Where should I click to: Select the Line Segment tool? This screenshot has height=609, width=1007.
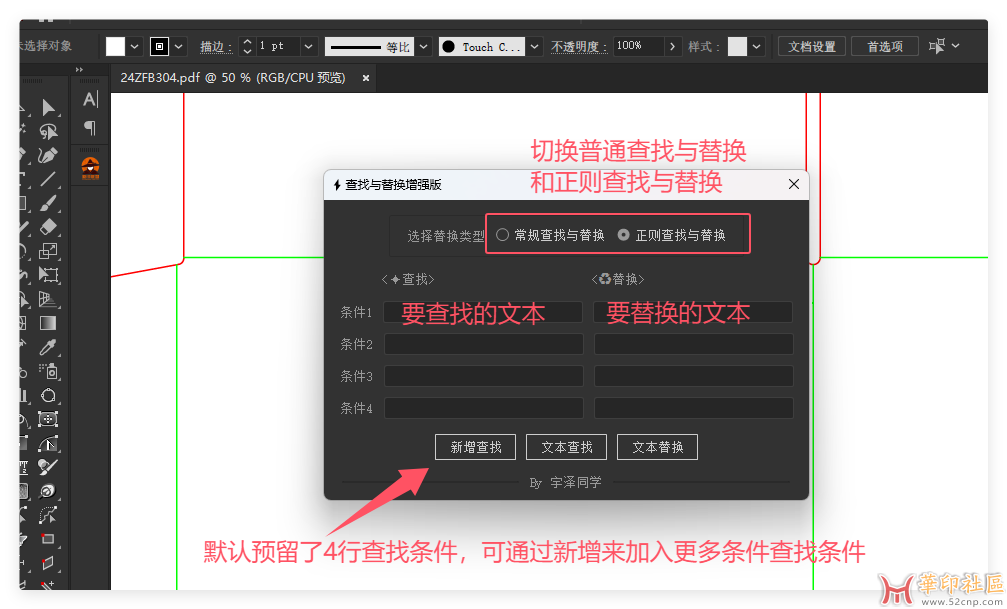48,179
